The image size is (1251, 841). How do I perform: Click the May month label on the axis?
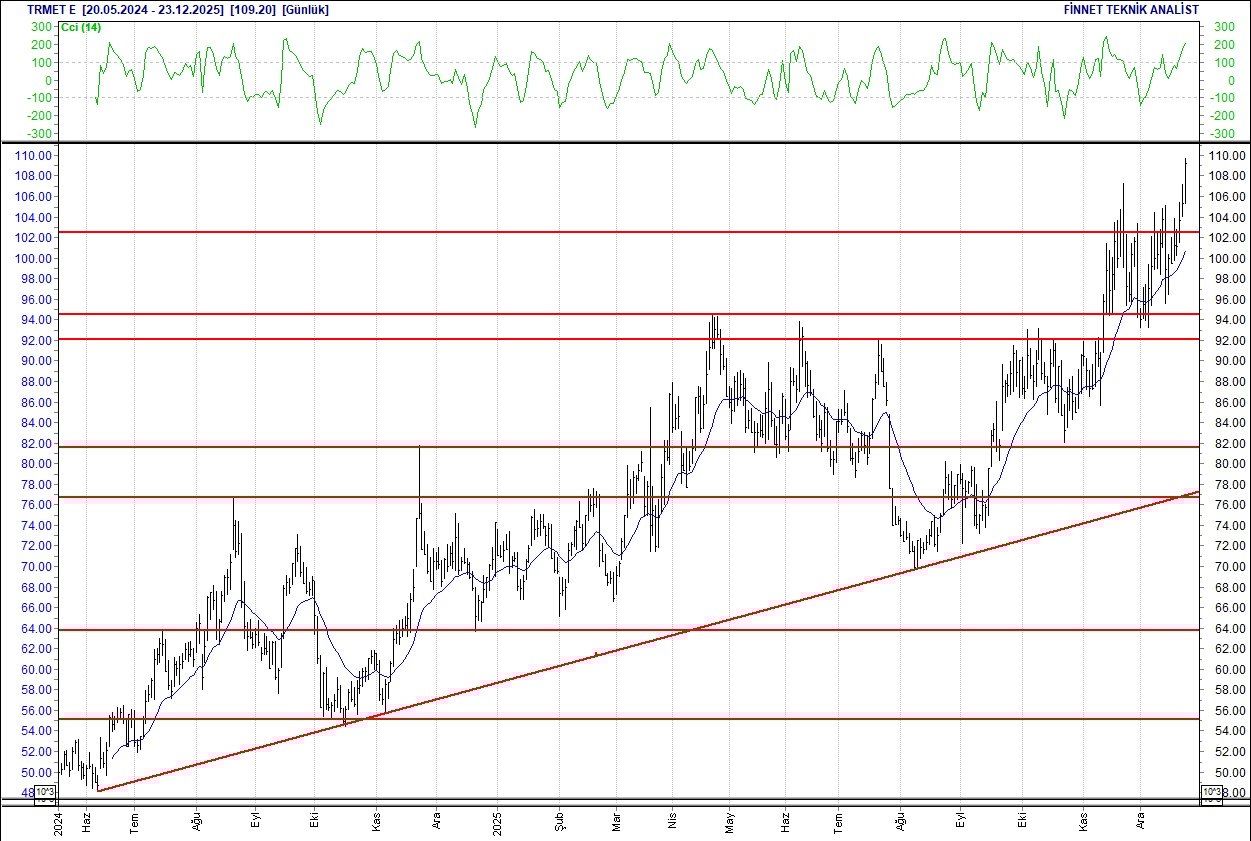(731, 823)
